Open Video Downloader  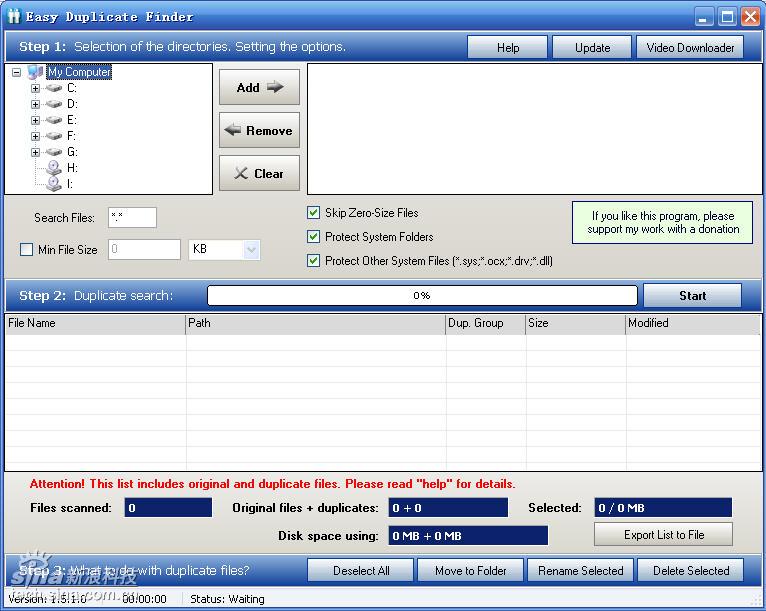coord(690,47)
